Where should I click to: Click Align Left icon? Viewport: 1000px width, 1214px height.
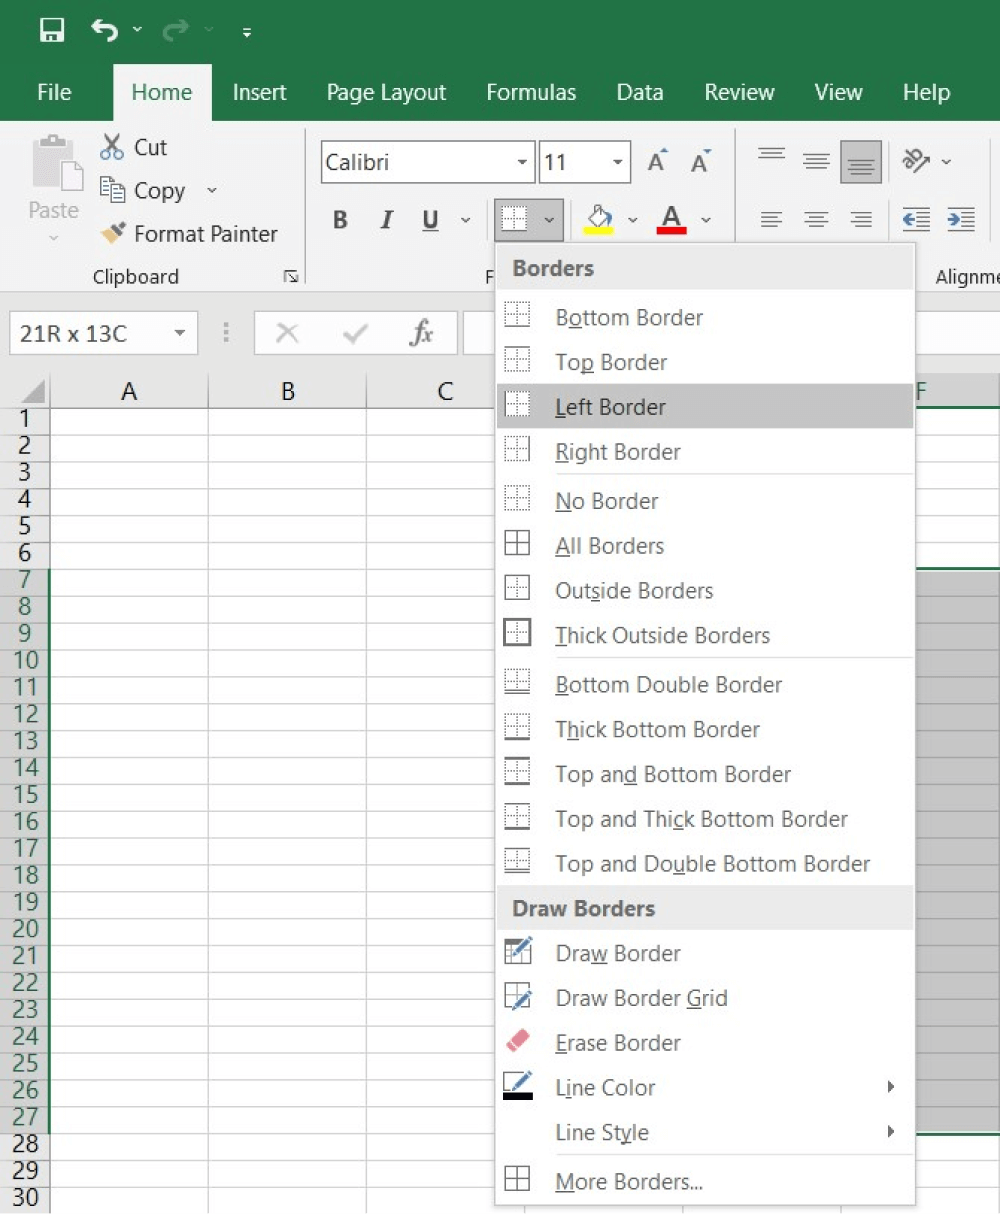(x=771, y=220)
